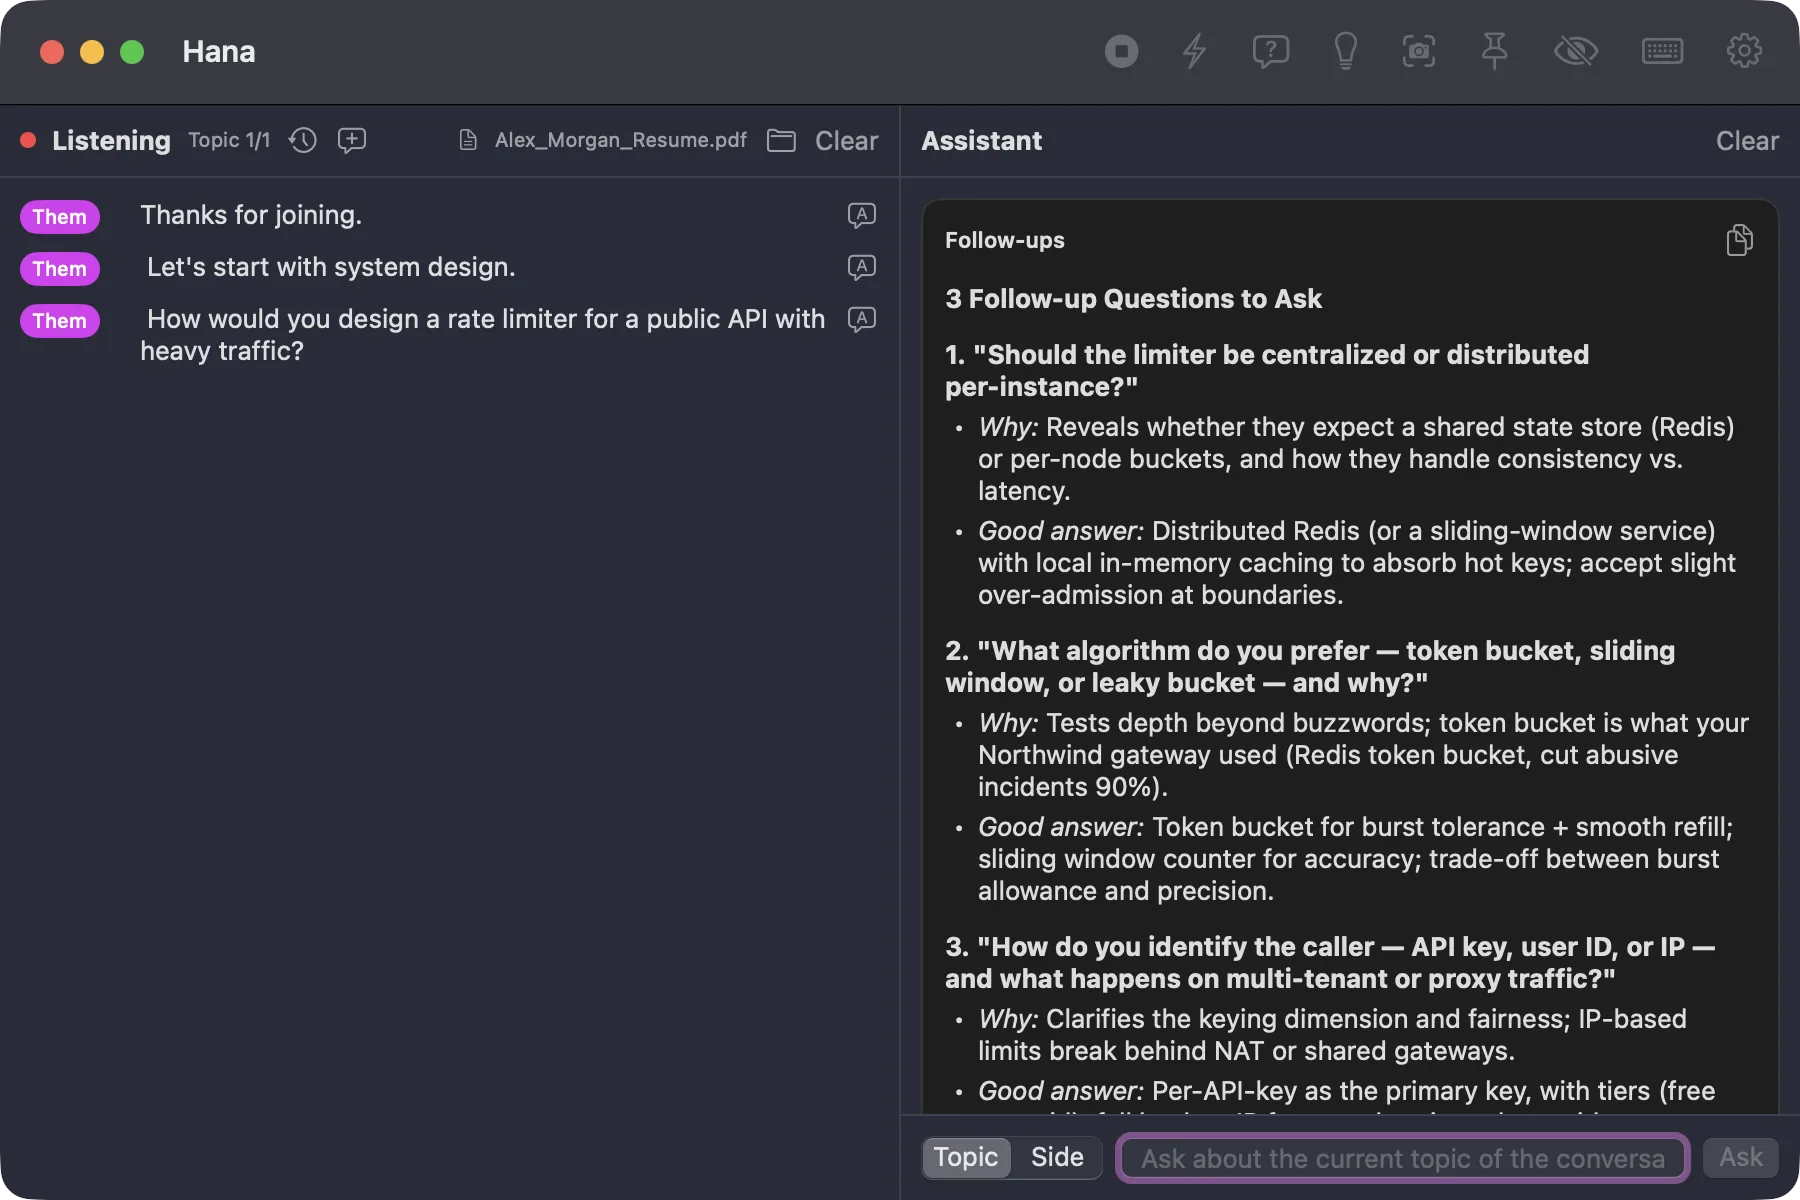Select the 'Topic 1/1' label

(x=229, y=140)
